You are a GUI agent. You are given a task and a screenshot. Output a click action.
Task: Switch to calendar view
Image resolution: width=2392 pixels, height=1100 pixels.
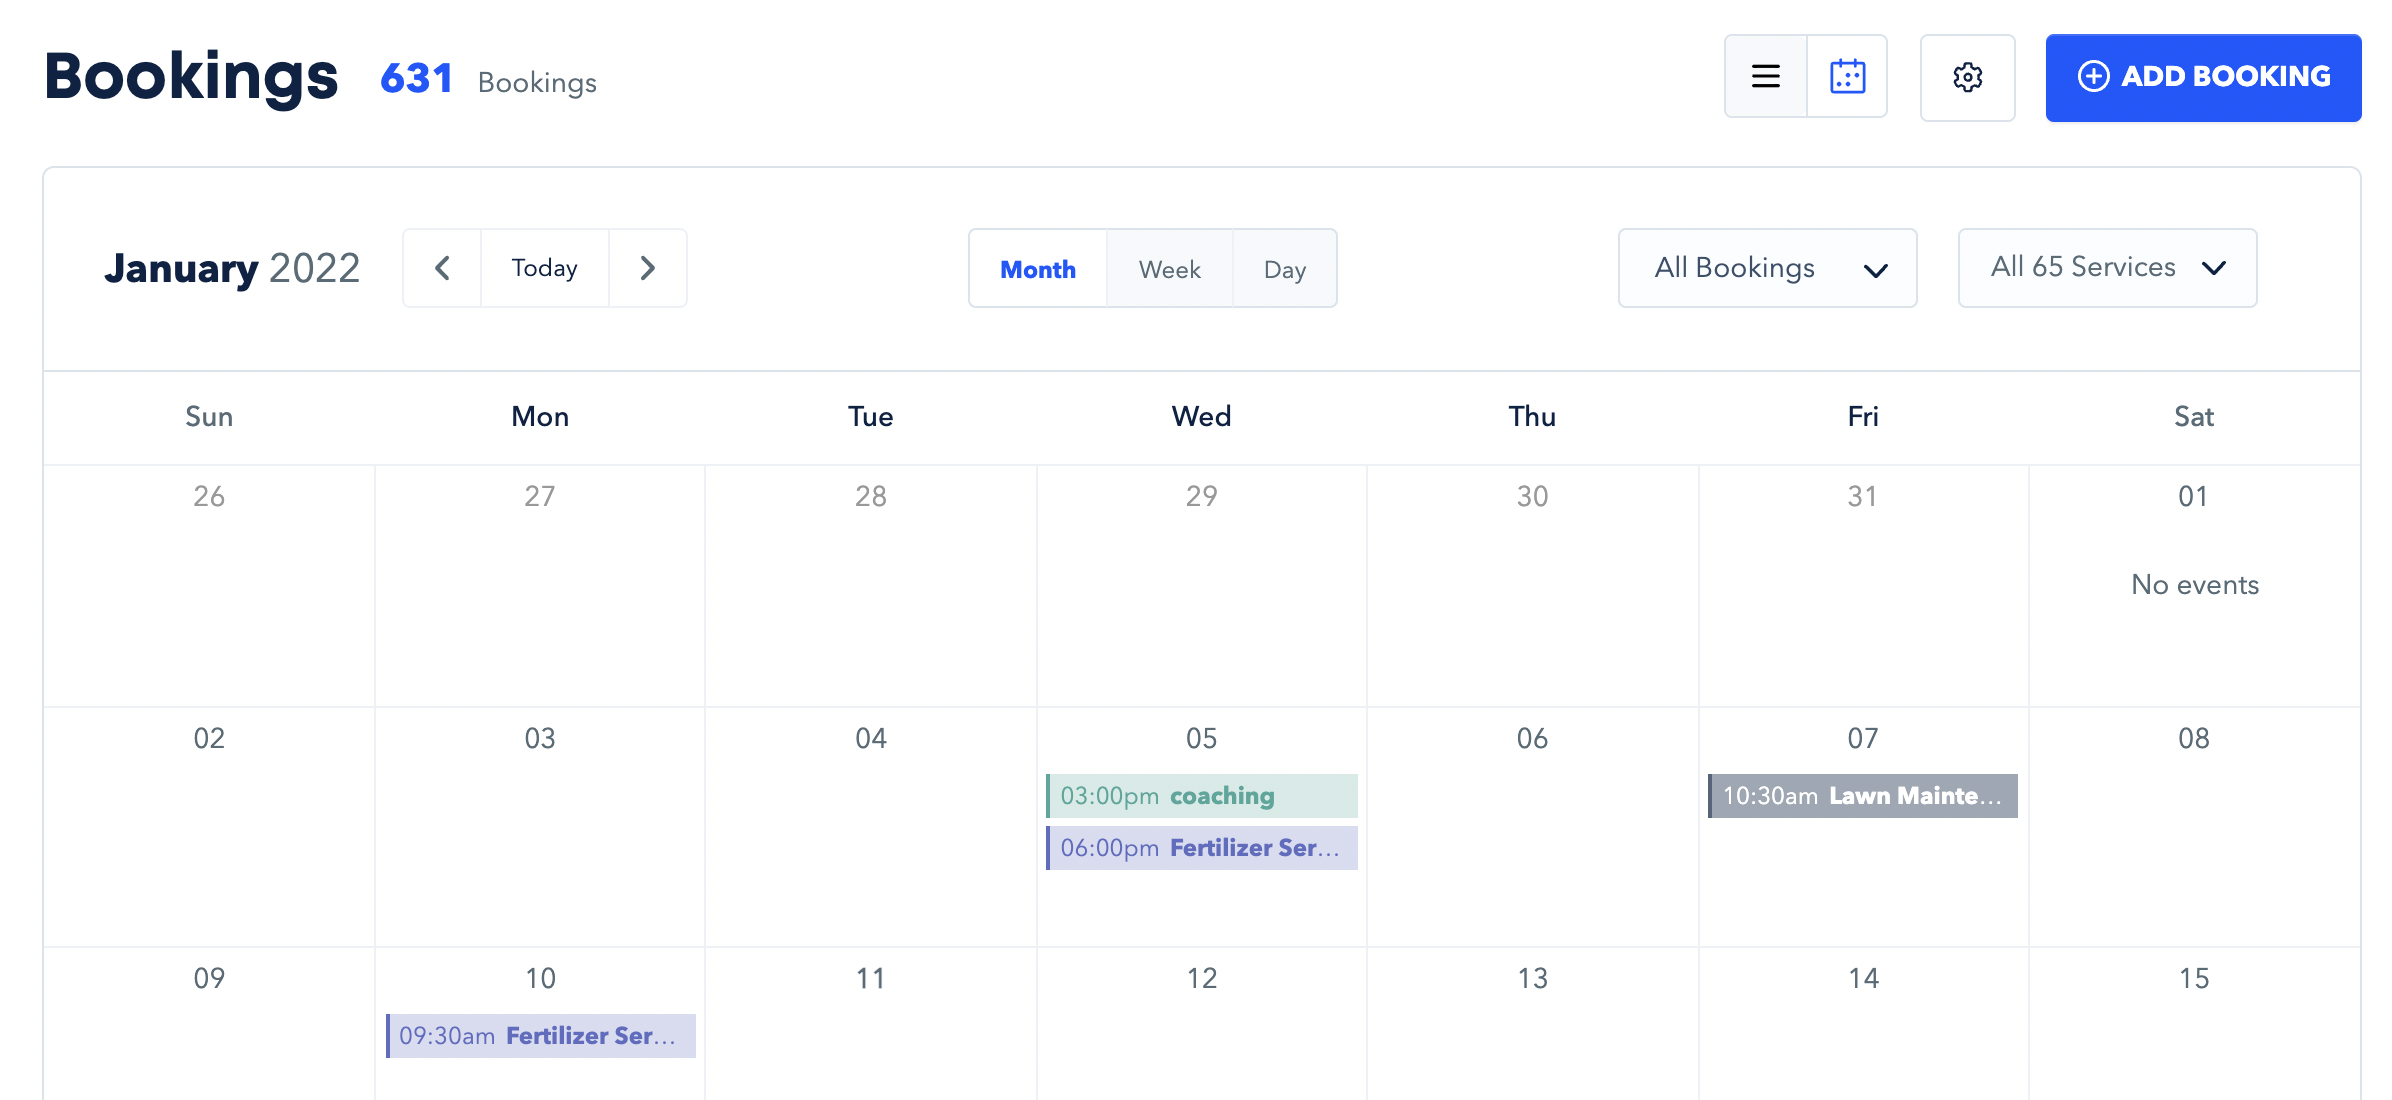(x=1847, y=76)
